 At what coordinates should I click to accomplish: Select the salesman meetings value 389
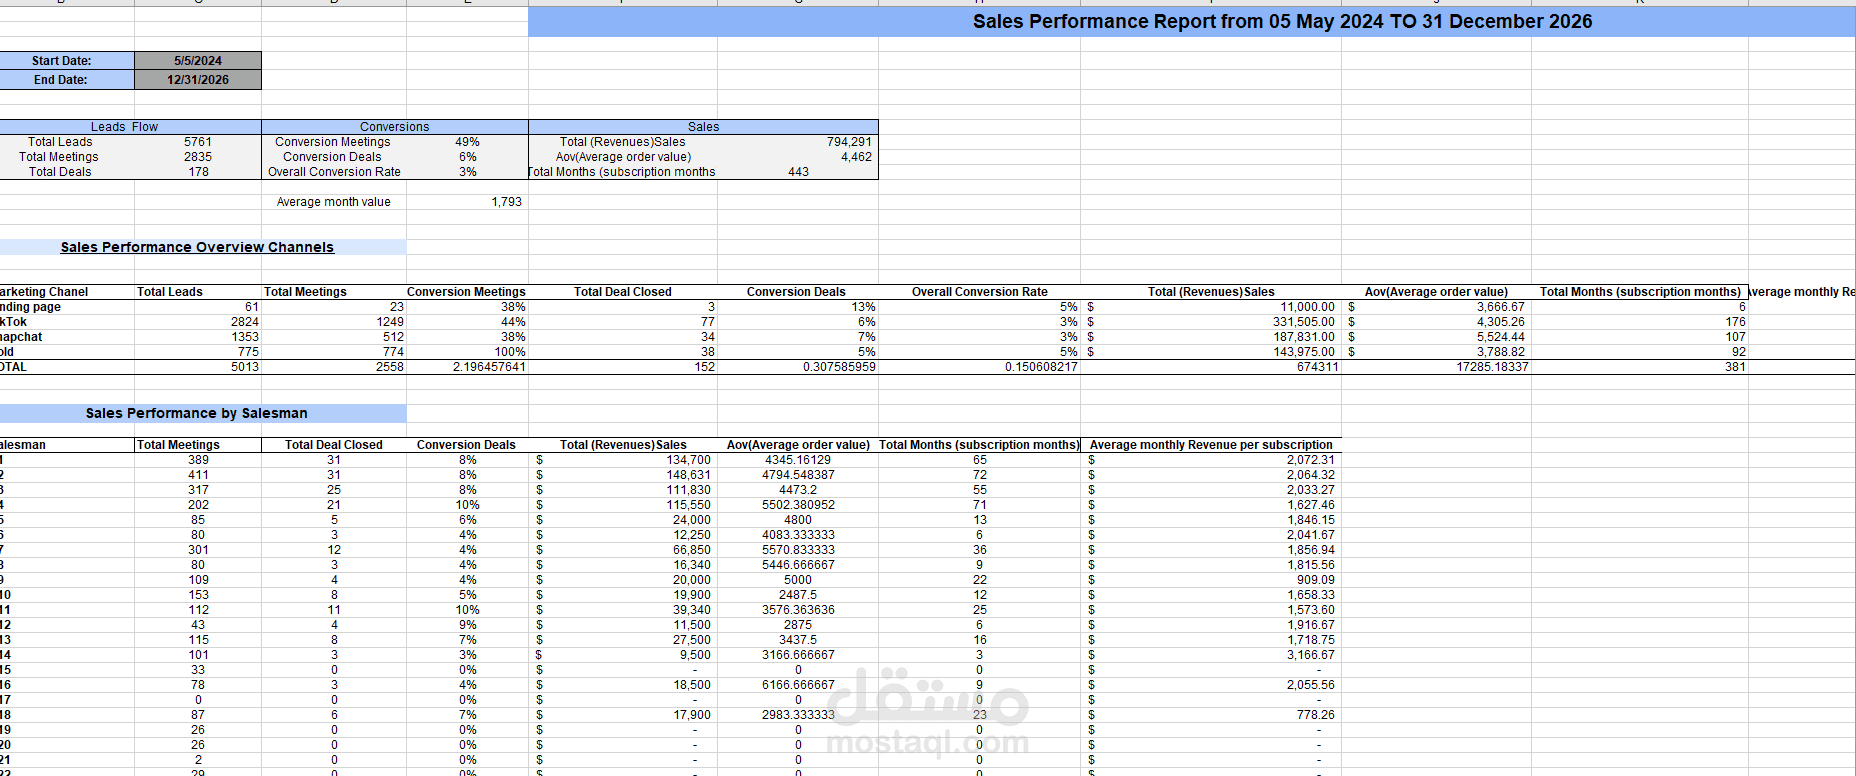pyautogui.click(x=198, y=460)
